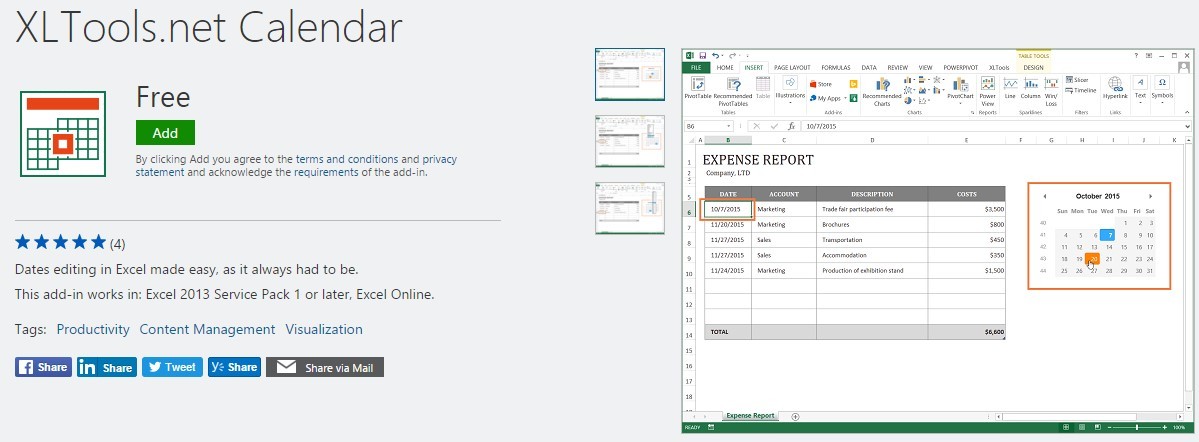1199x442 pixels.
Task: Switch to the XLTools ribbon tab
Action: pyautogui.click(x=999, y=67)
